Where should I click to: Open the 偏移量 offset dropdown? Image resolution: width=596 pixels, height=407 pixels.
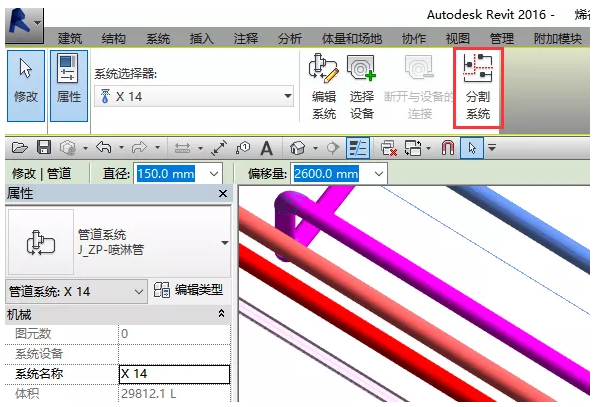point(379,174)
